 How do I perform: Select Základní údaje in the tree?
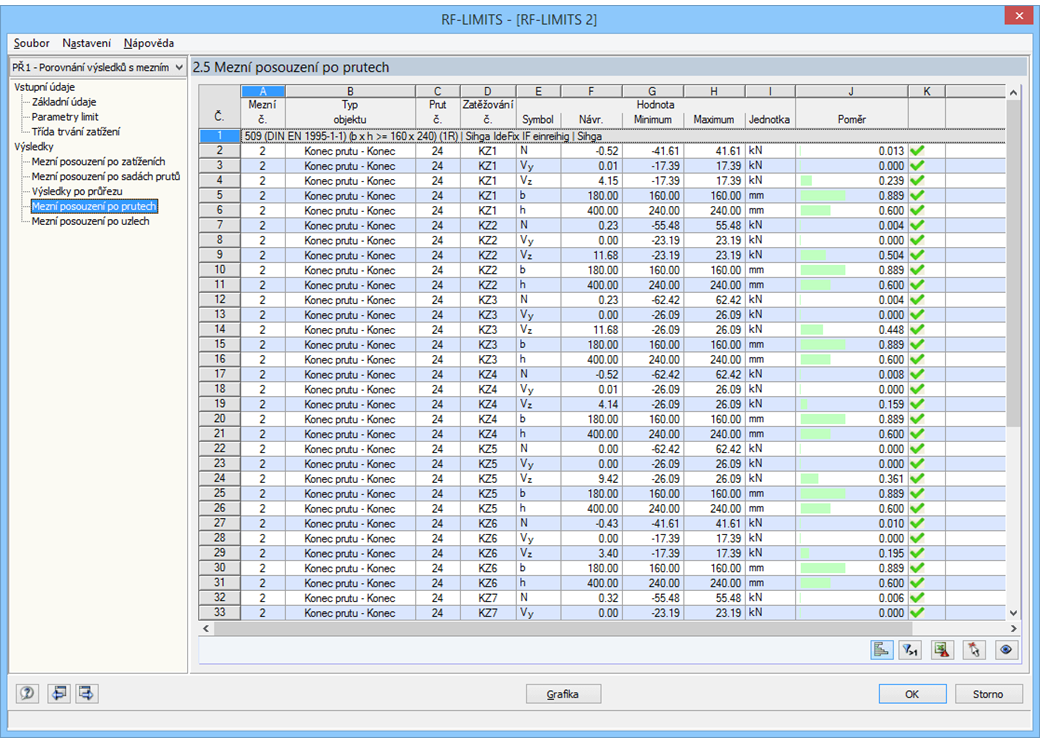pyautogui.click(x=64, y=102)
